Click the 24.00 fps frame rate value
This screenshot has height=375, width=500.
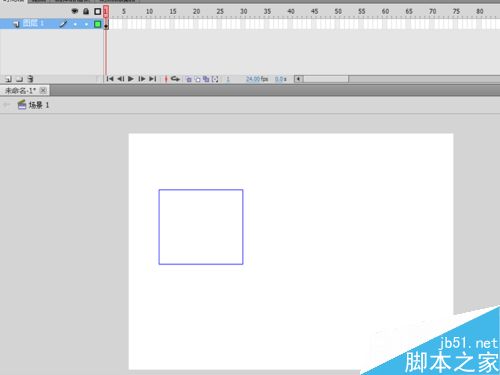coord(257,79)
